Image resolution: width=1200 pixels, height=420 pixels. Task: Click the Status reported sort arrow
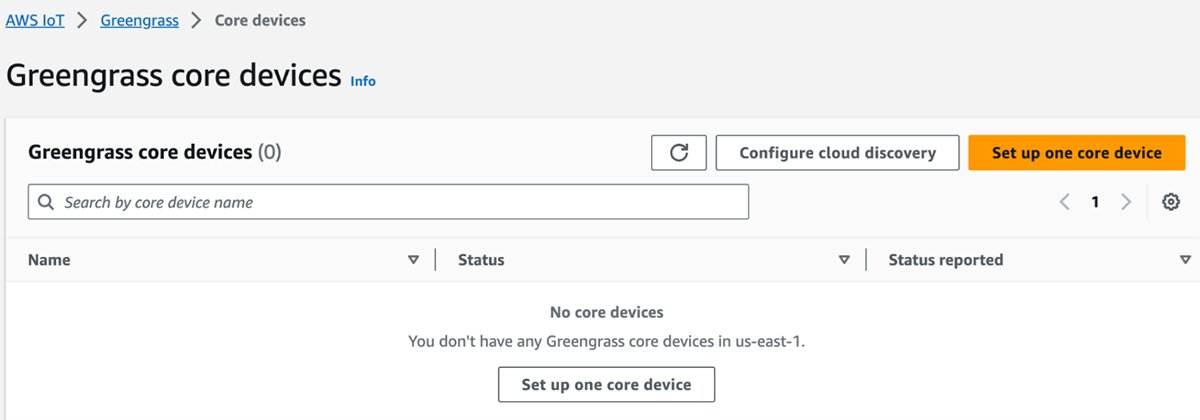click(1184, 260)
